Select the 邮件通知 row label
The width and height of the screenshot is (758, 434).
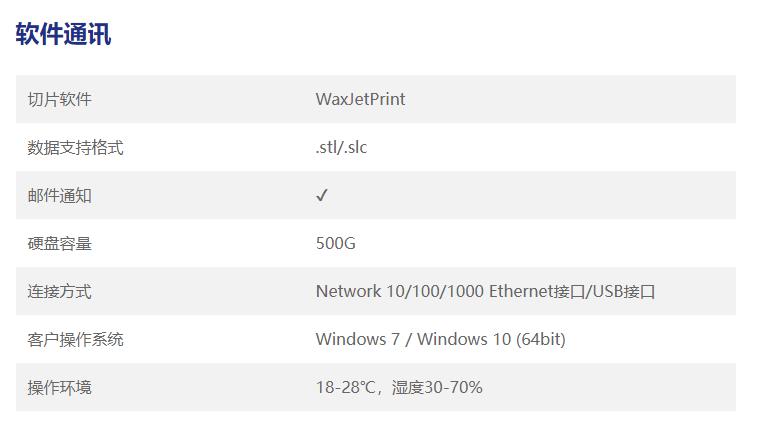pyautogui.click(x=59, y=195)
